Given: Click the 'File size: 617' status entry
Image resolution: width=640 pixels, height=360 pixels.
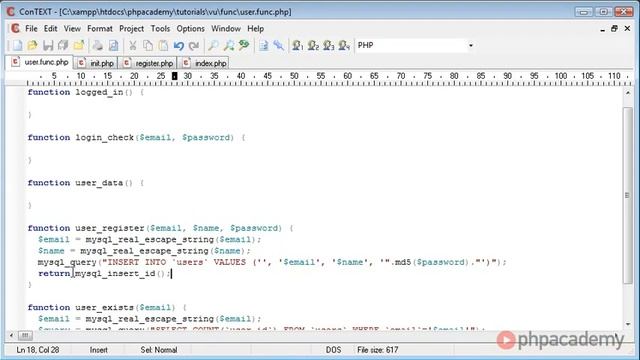Looking at the screenshot, I should click(x=378, y=350).
